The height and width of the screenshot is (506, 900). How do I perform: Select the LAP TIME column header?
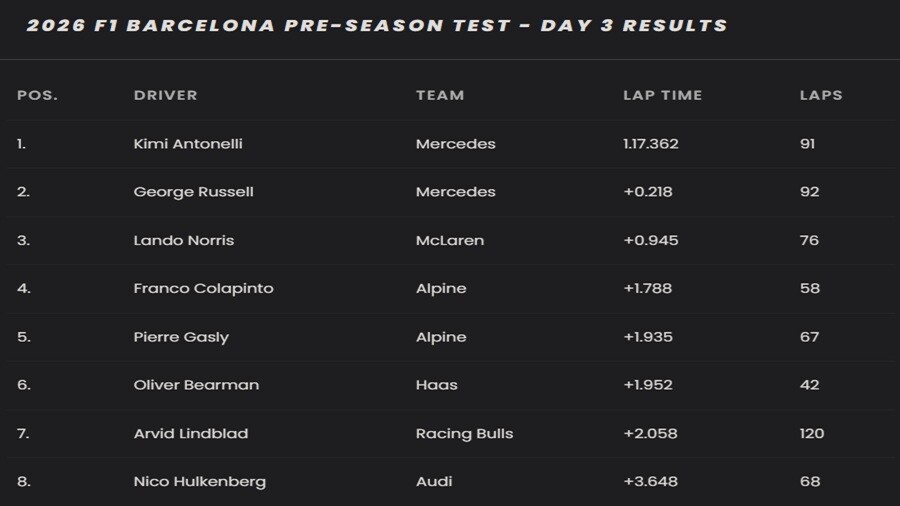662,95
